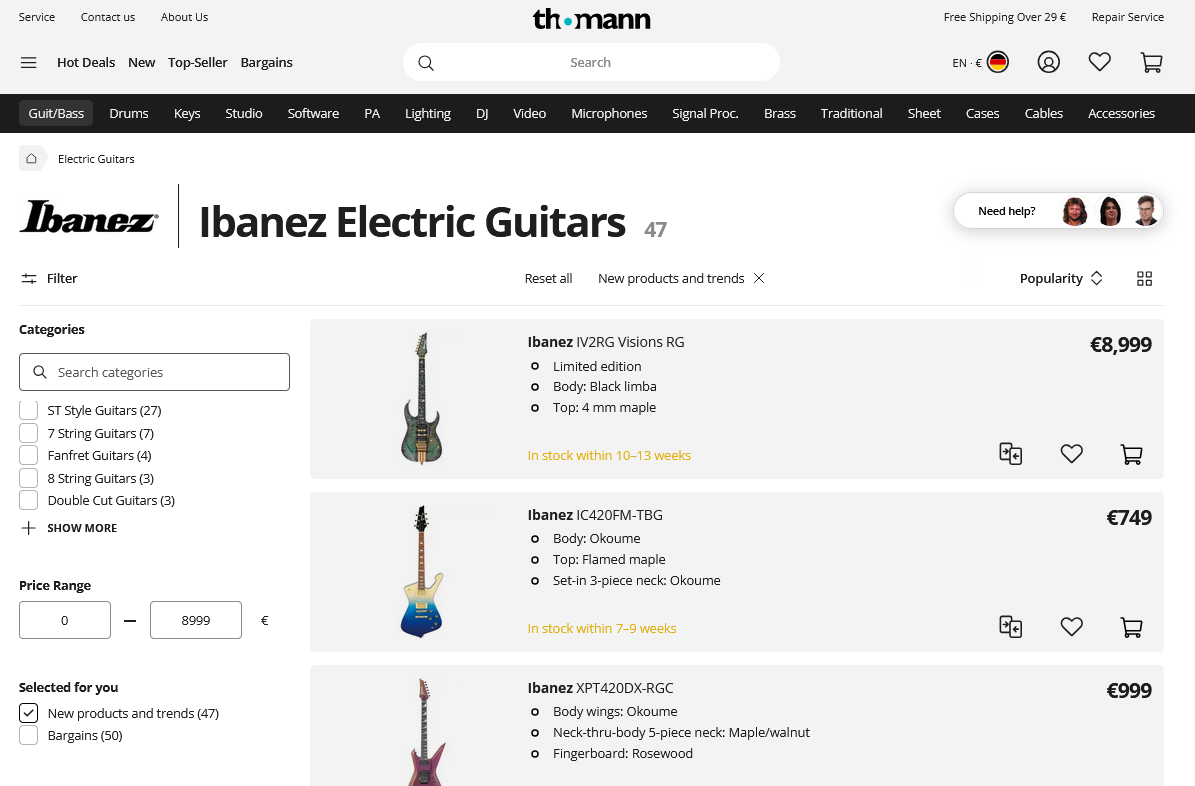Open the user account icon

coord(1048,62)
